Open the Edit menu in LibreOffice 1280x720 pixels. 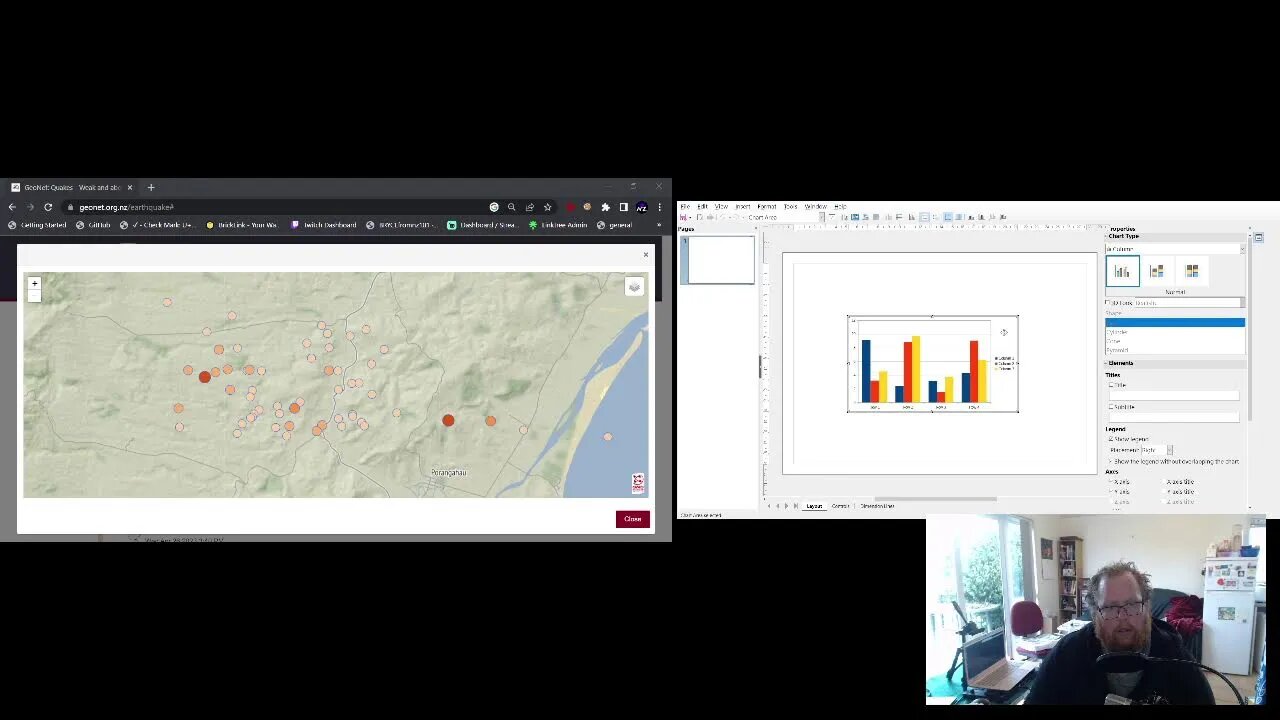pyautogui.click(x=702, y=206)
